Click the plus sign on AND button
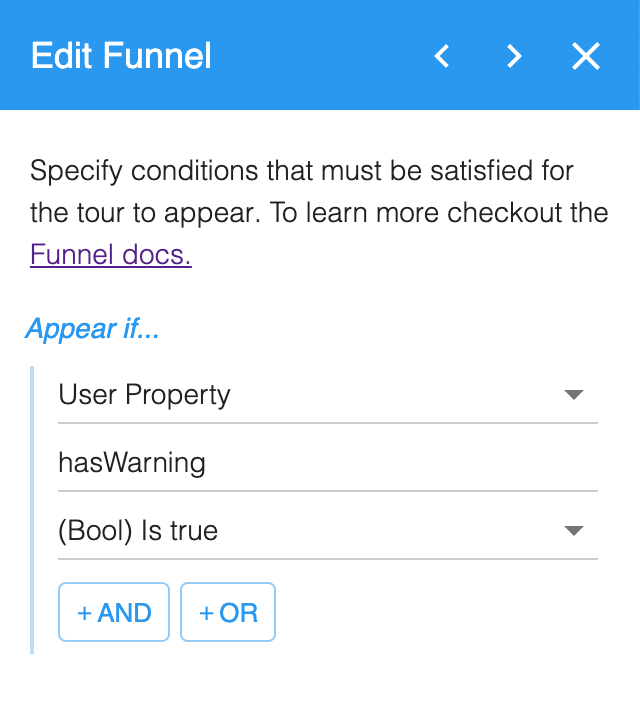Screen dimensions: 640x720 point(84,613)
